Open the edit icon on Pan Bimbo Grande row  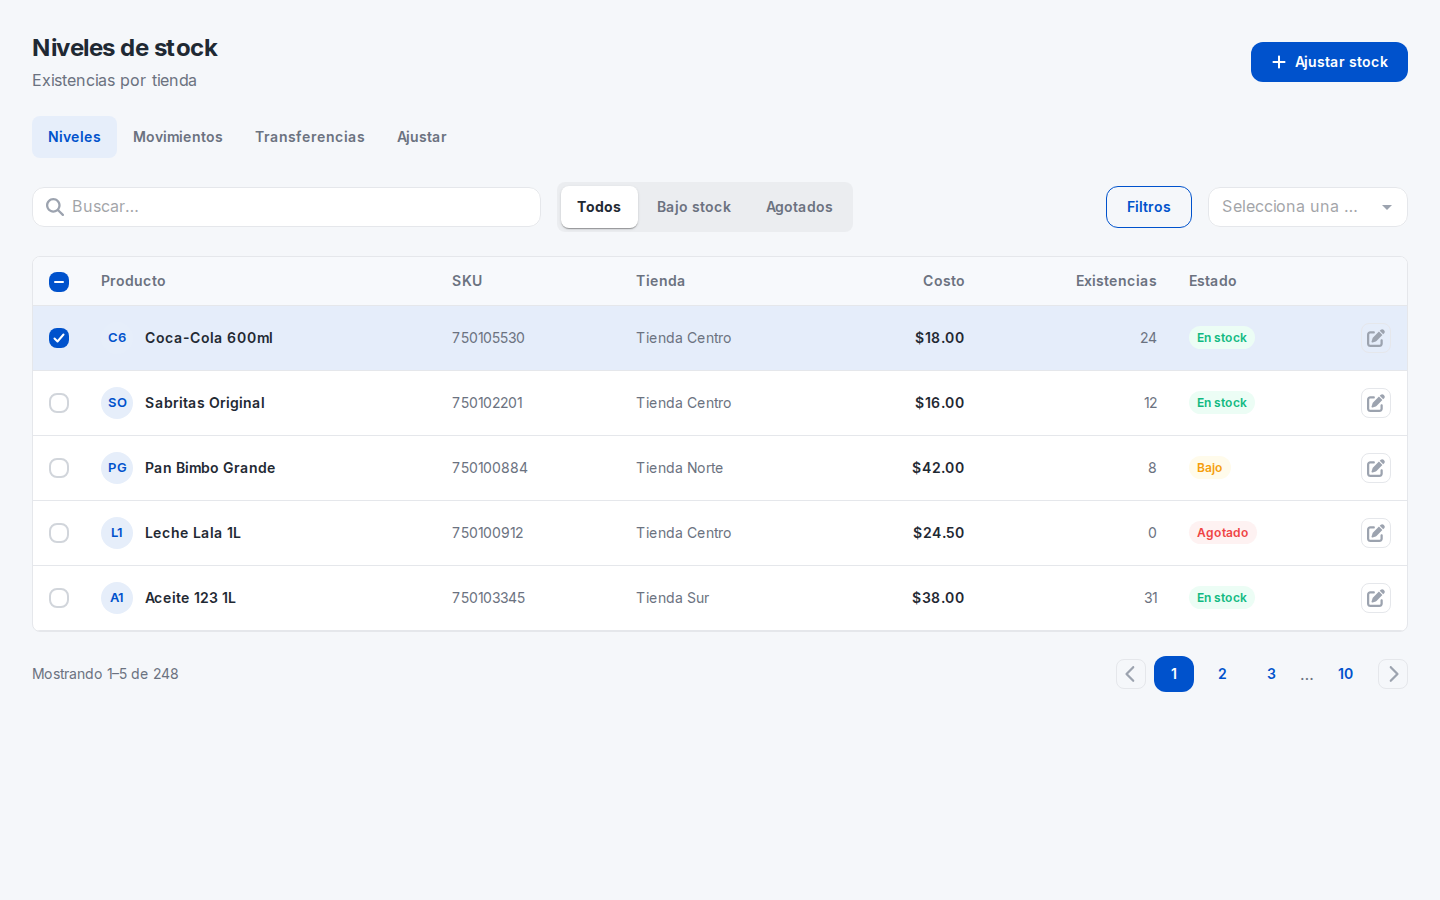click(x=1376, y=468)
